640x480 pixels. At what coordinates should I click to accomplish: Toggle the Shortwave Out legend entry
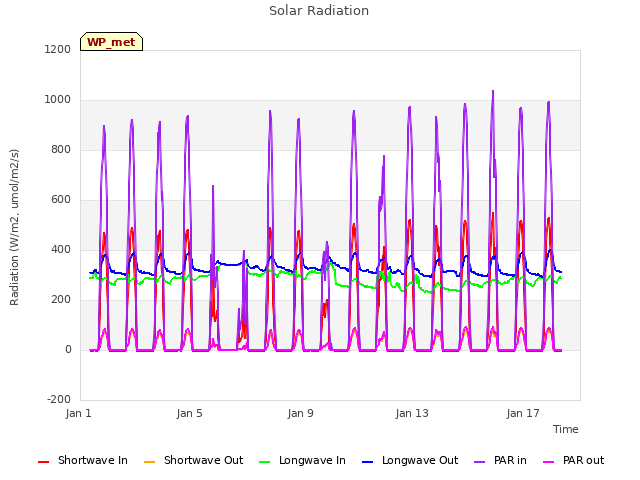193,460
